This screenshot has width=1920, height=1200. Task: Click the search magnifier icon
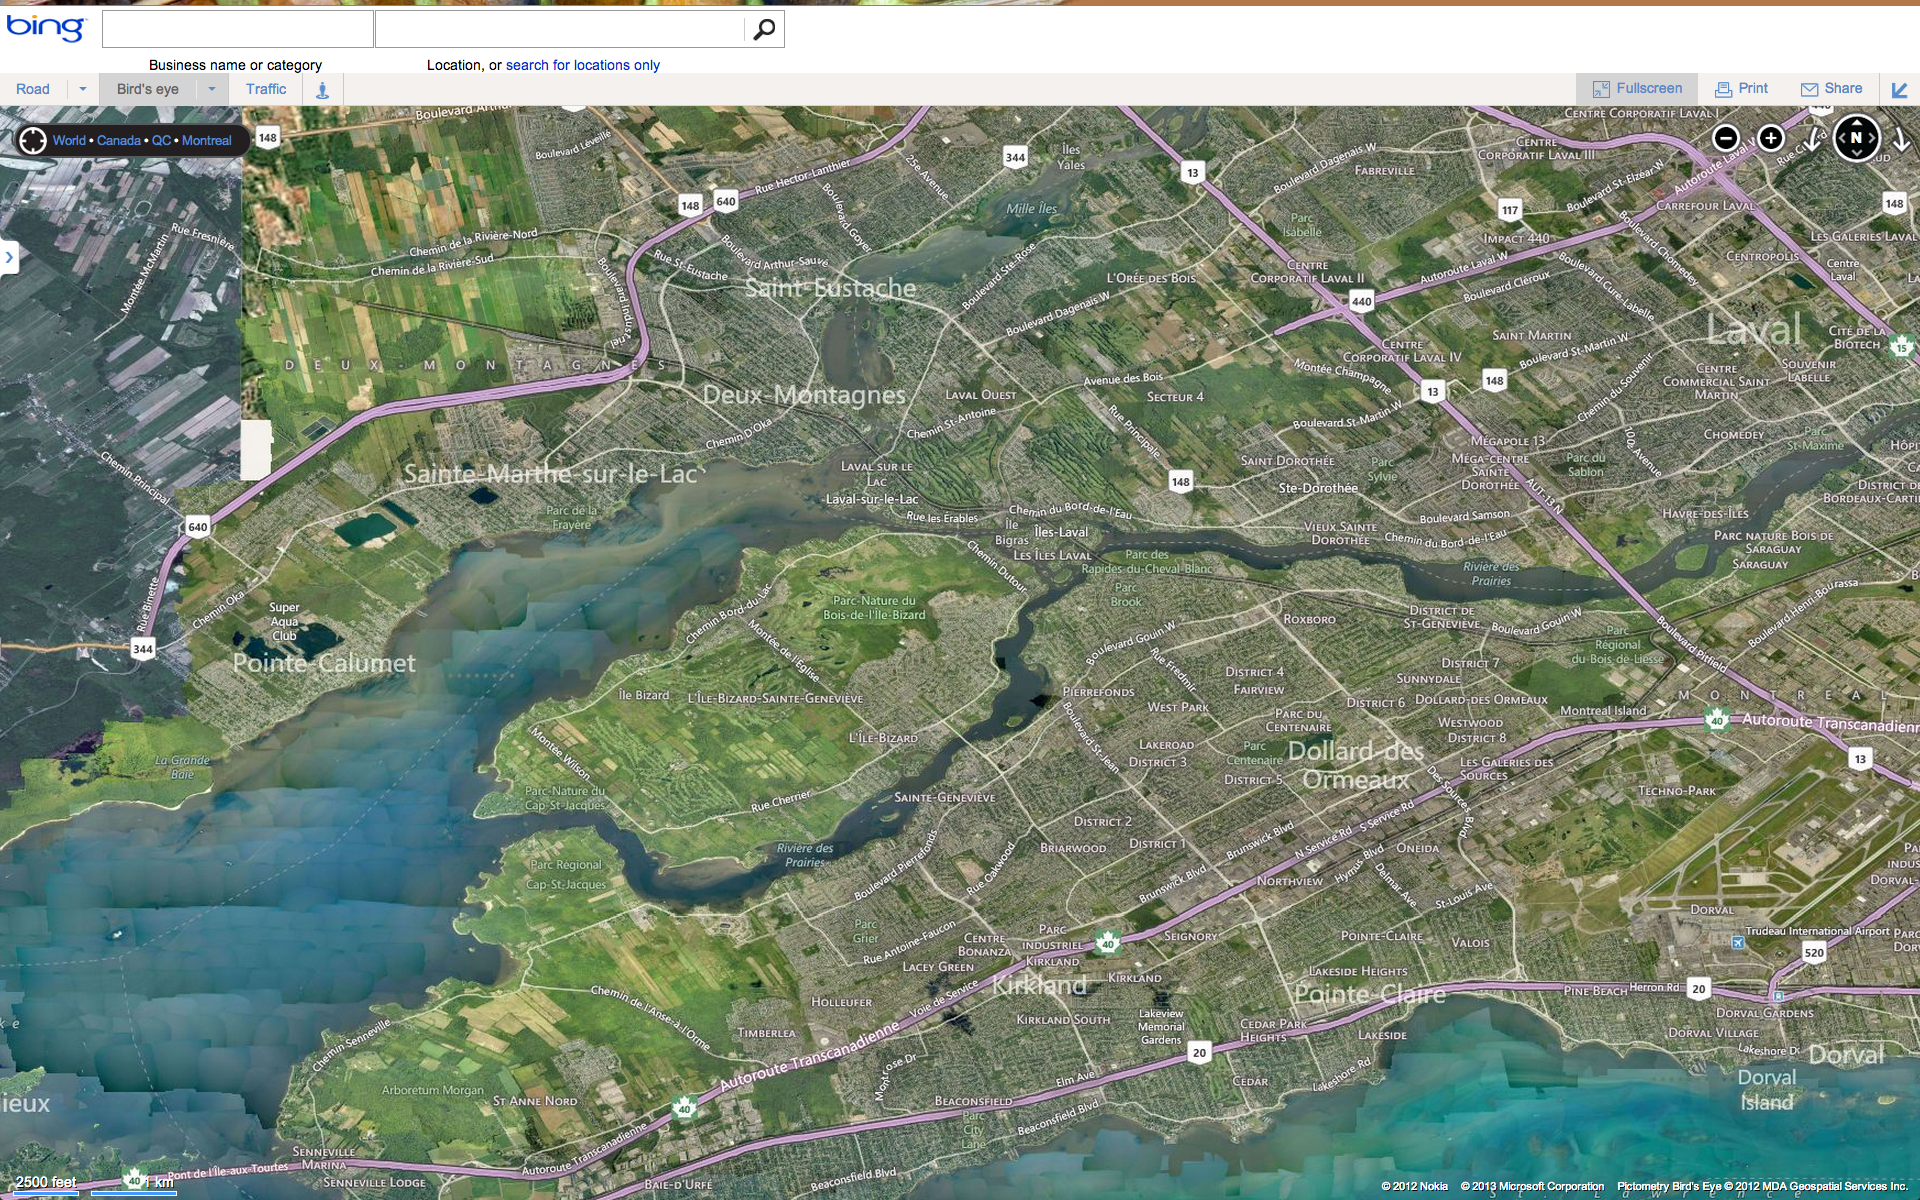(x=764, y=30)
